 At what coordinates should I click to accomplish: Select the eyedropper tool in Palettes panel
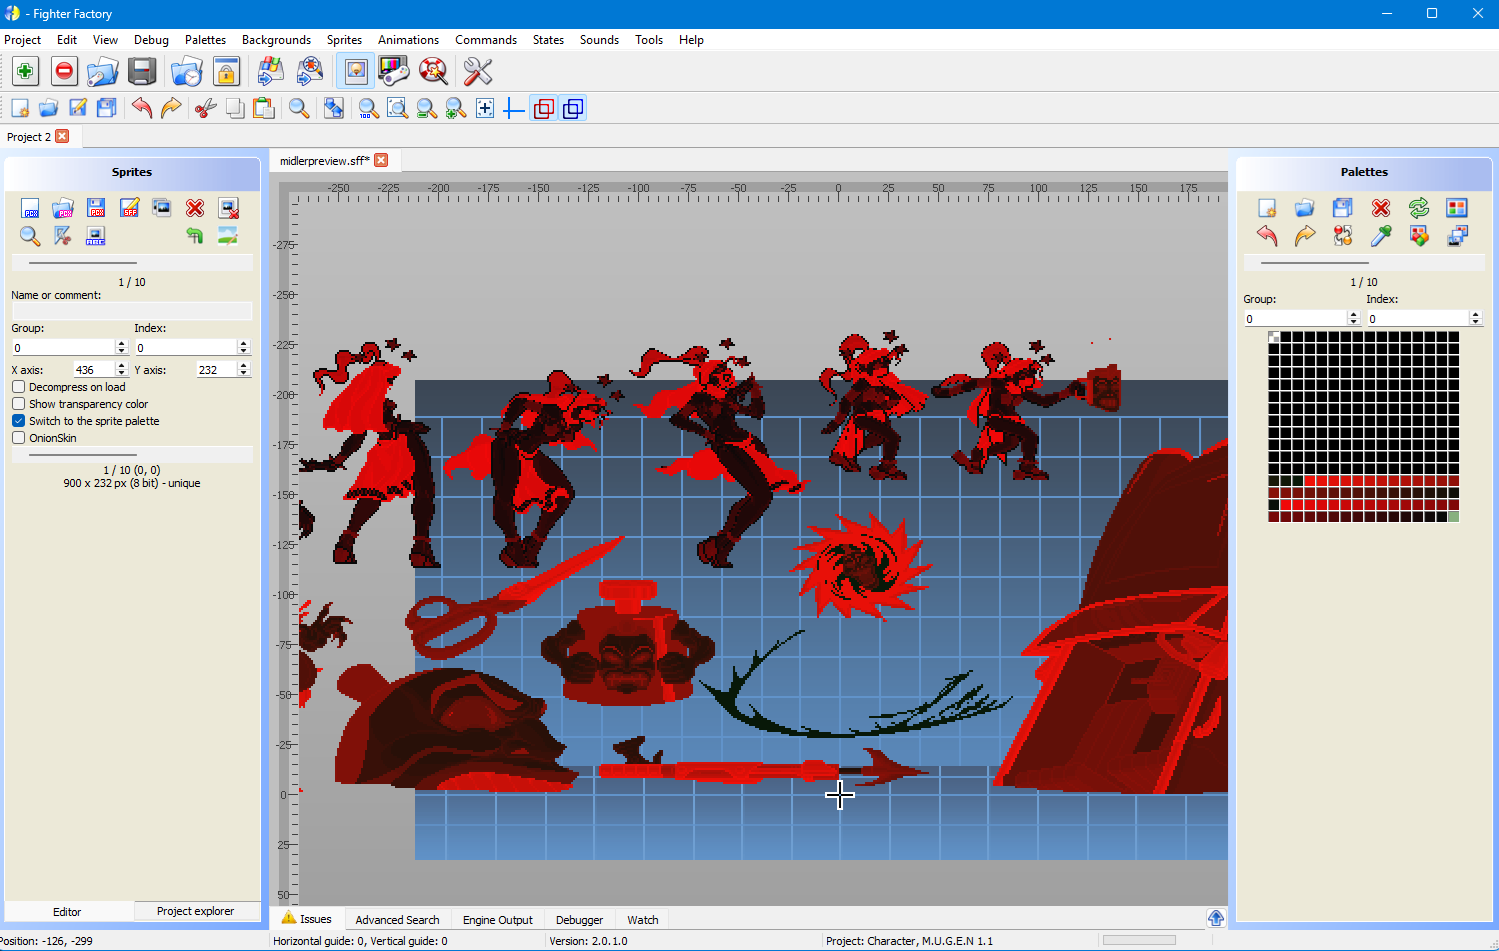click(x=1381, y=236)
